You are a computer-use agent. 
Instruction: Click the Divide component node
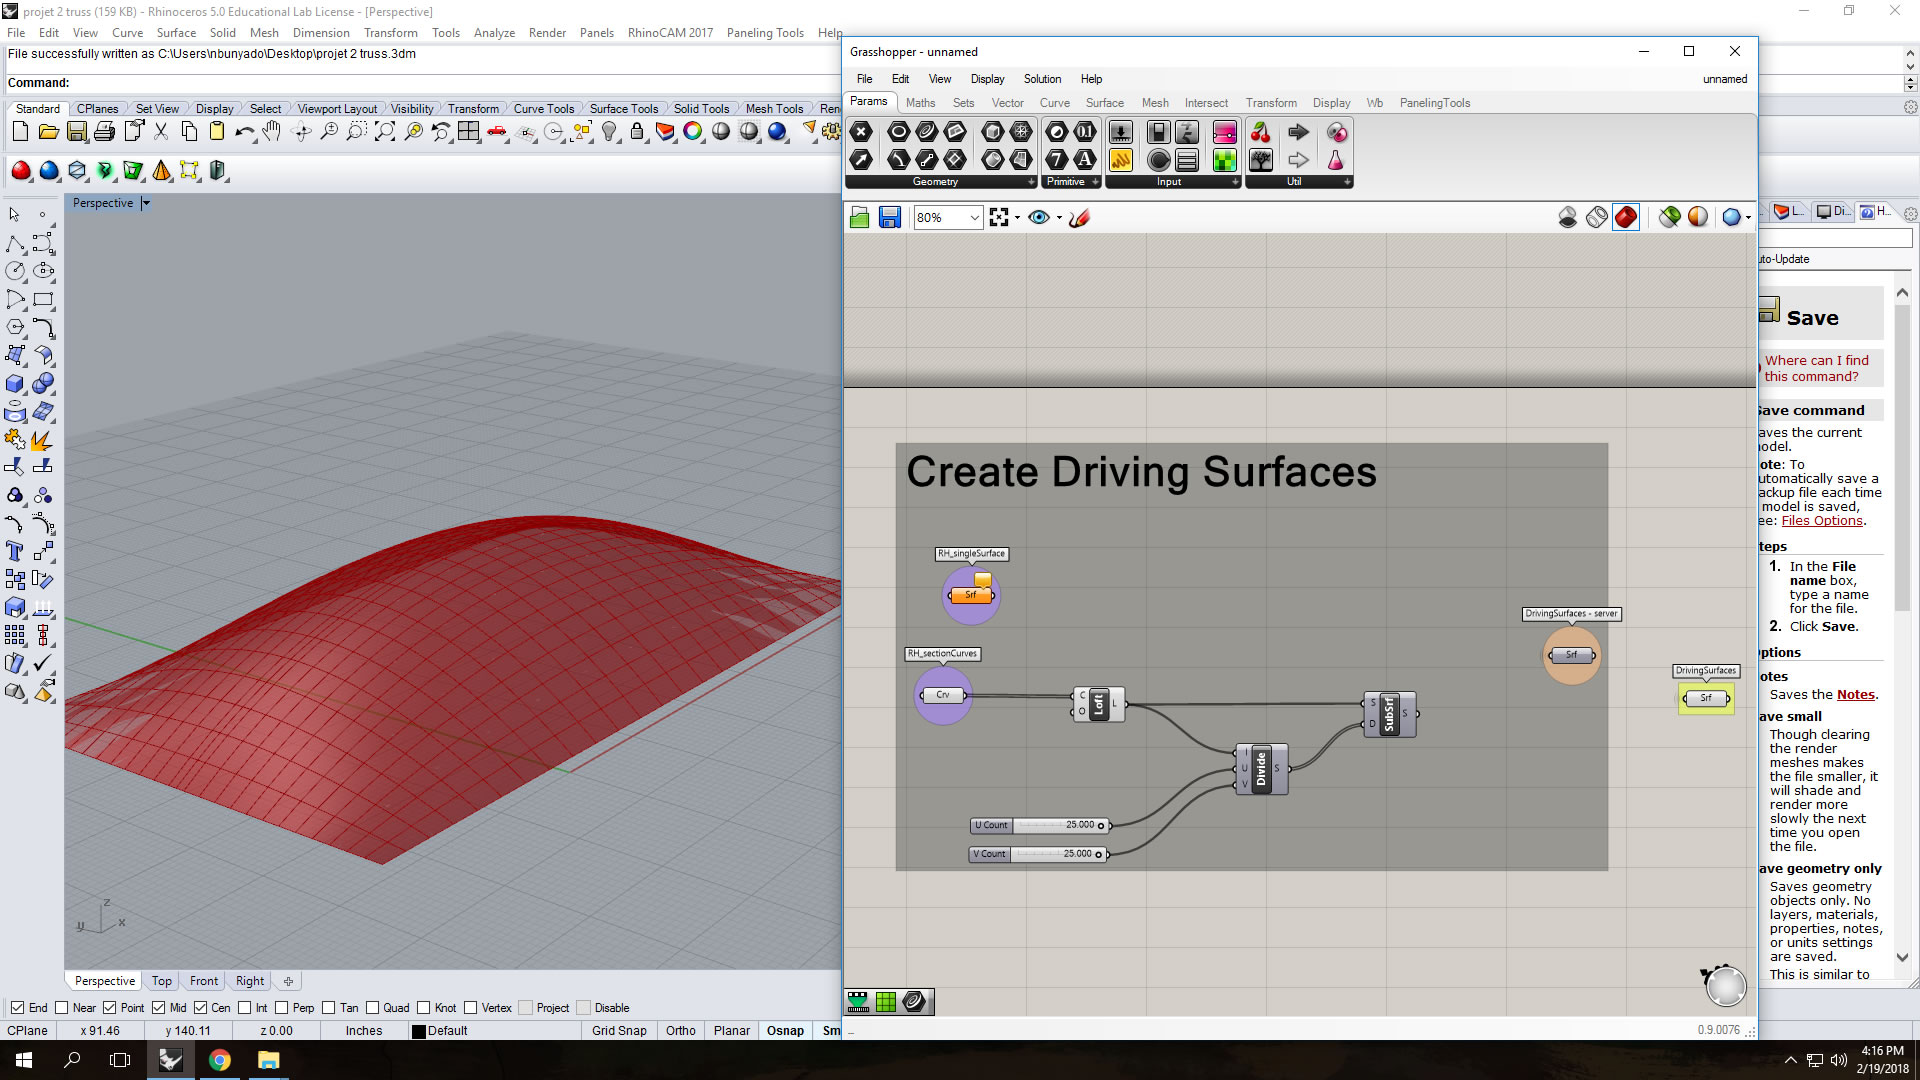pyautogui.click(x=1261, y=769)
